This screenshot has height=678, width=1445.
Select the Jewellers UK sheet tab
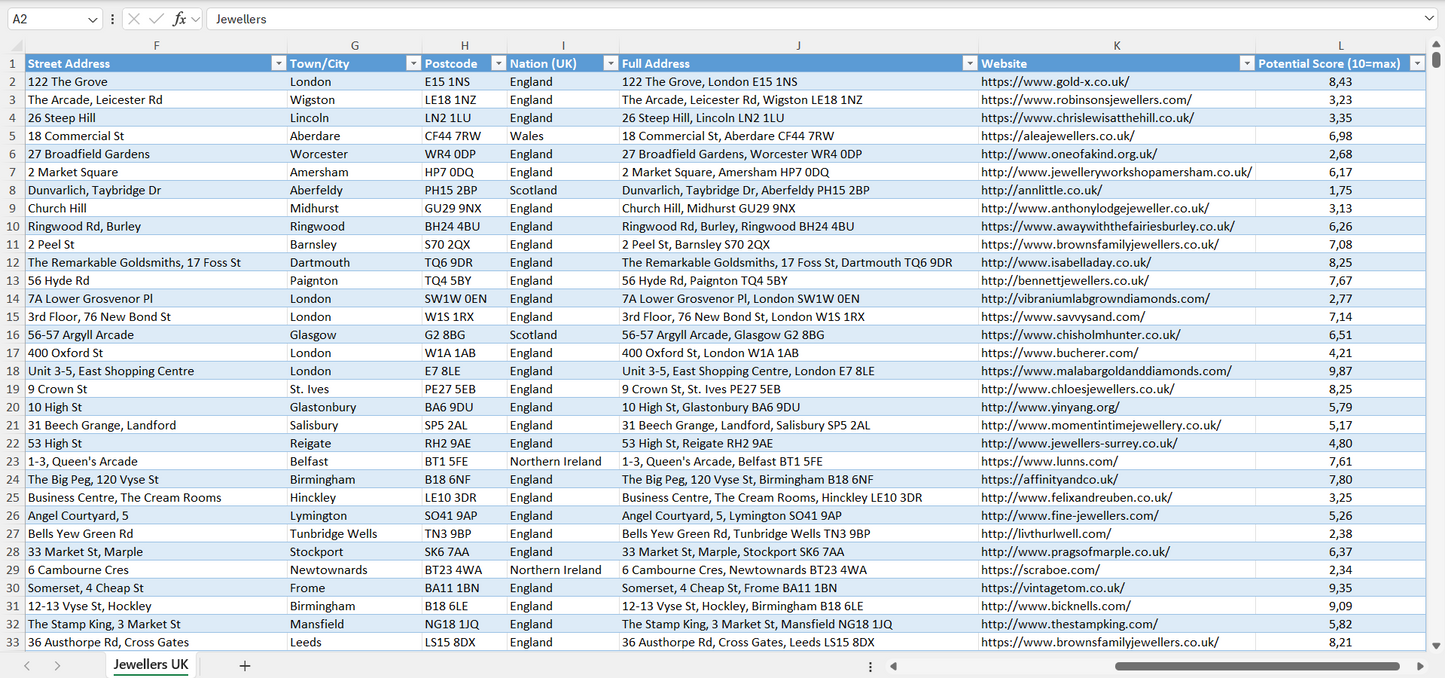point(150,664)
